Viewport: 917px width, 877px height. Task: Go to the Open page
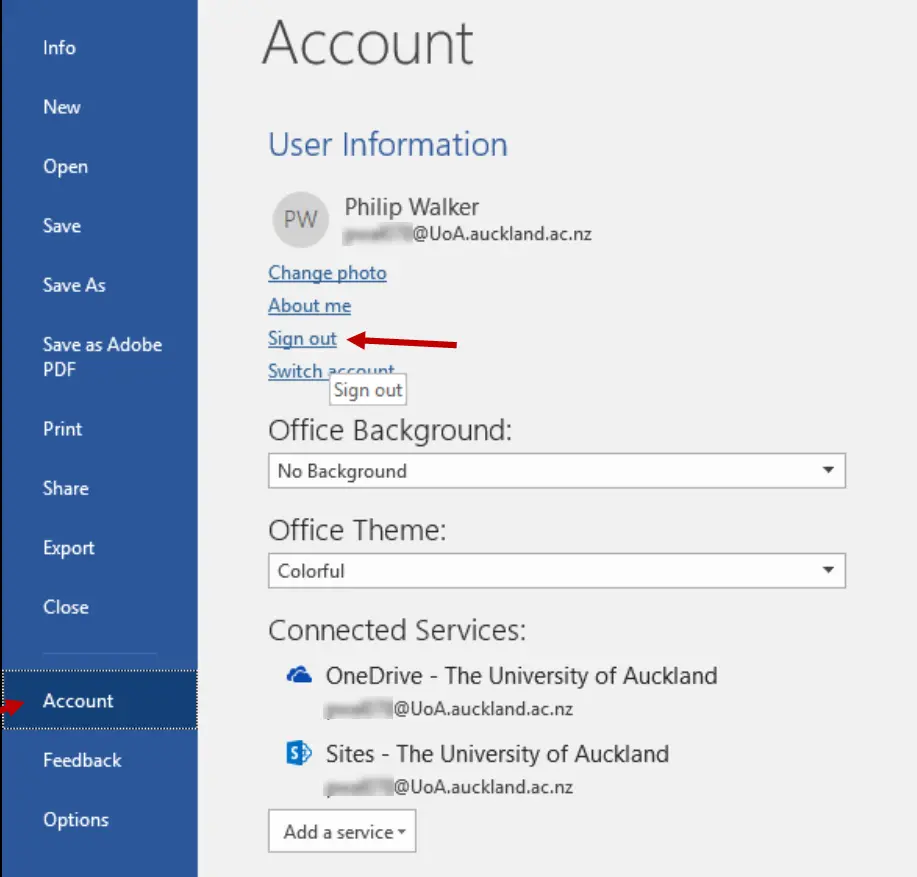click(x=65, y=167)
